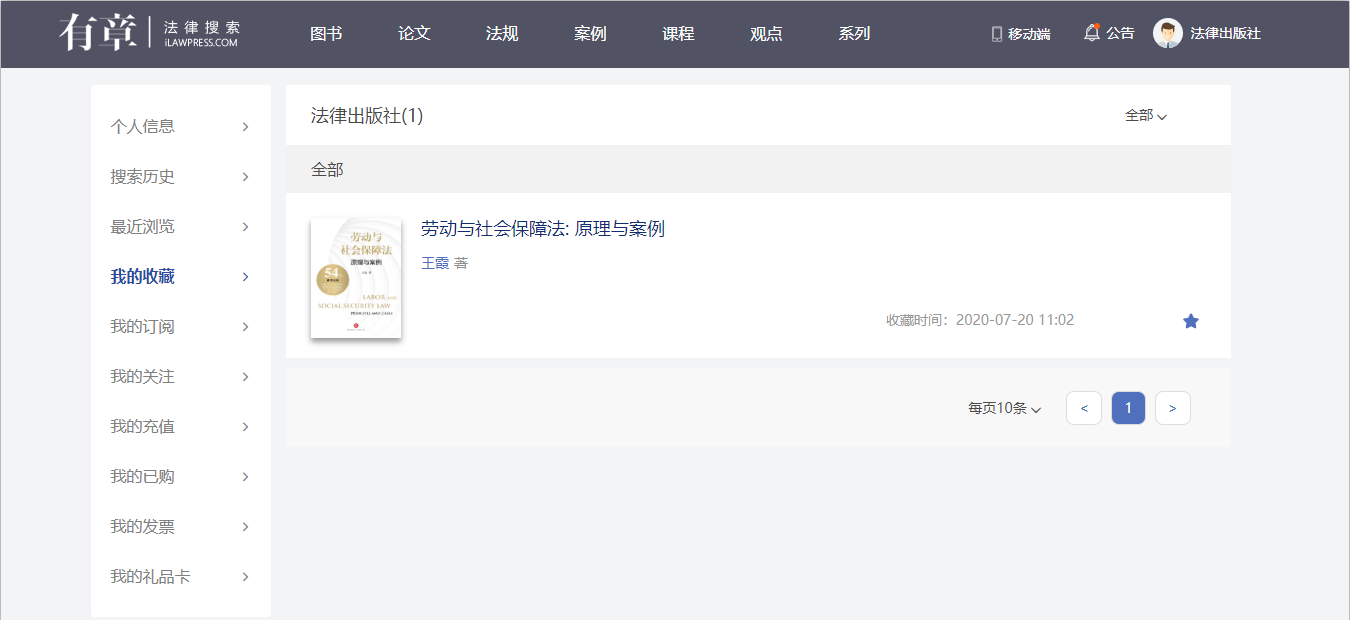Click the book cover thumbnail
Image resolution: width=1350 pixels, height=620 pixels.
pyautogui.click(x=356, y=278)
